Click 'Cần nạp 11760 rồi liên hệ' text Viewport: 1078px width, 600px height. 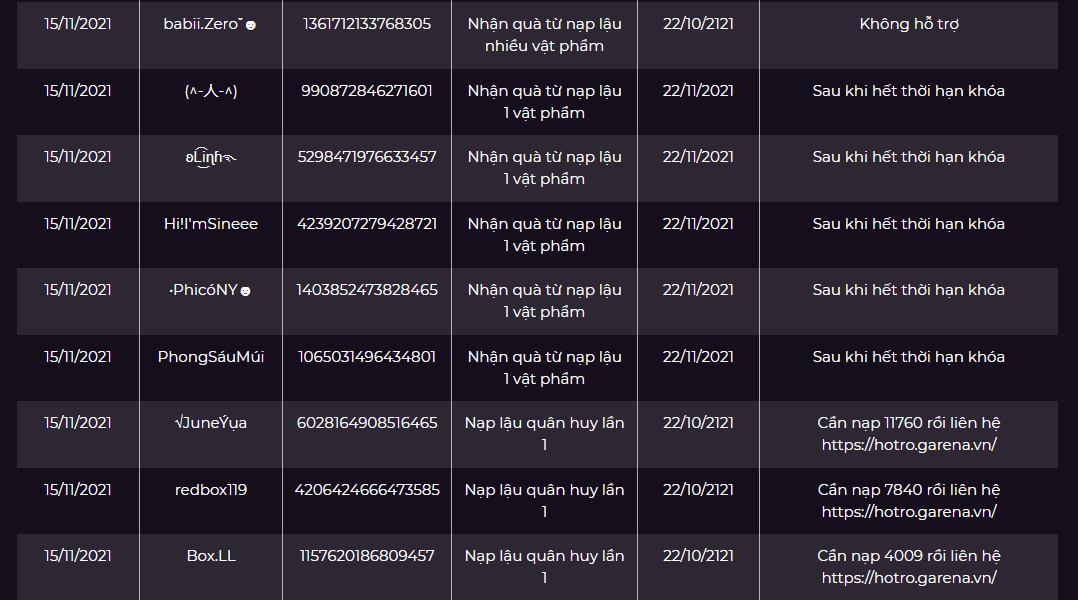pos(909,423)
